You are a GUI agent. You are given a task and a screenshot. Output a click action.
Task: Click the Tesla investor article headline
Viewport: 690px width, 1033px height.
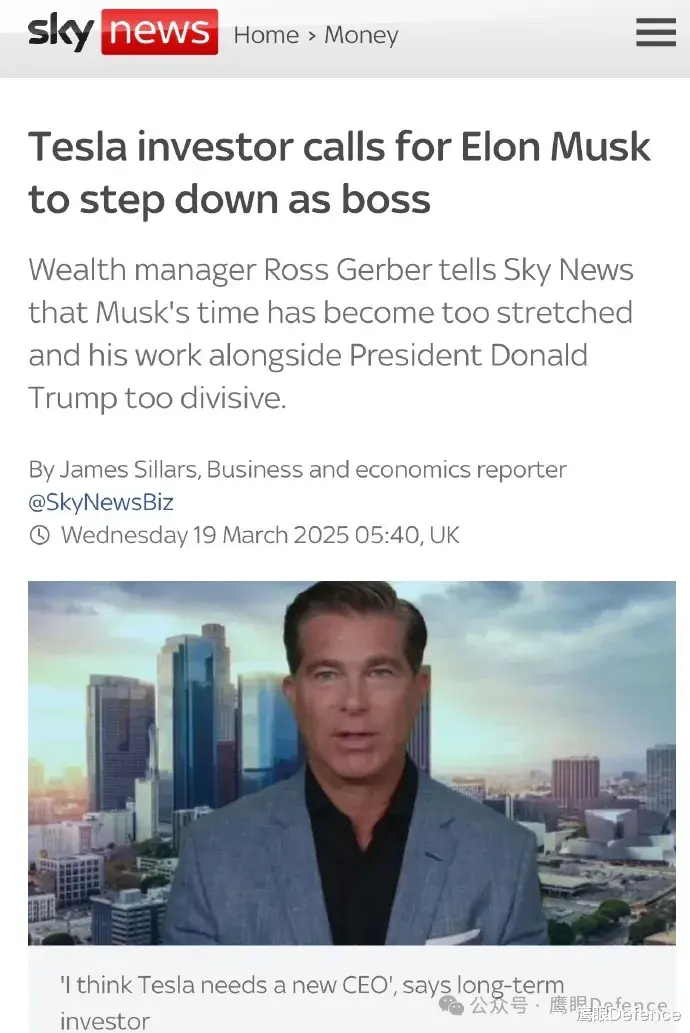(339, 173)
